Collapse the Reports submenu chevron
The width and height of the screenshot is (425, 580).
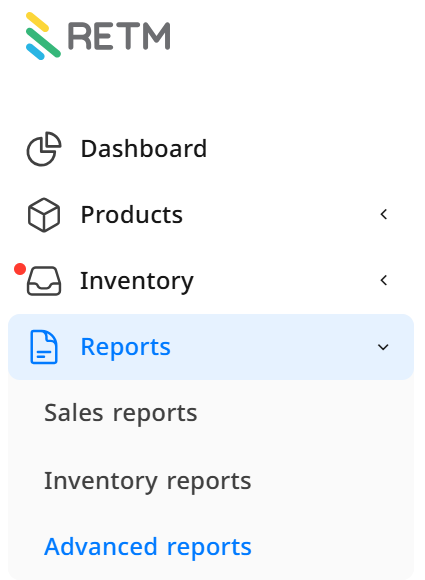(x=383, y=347)
